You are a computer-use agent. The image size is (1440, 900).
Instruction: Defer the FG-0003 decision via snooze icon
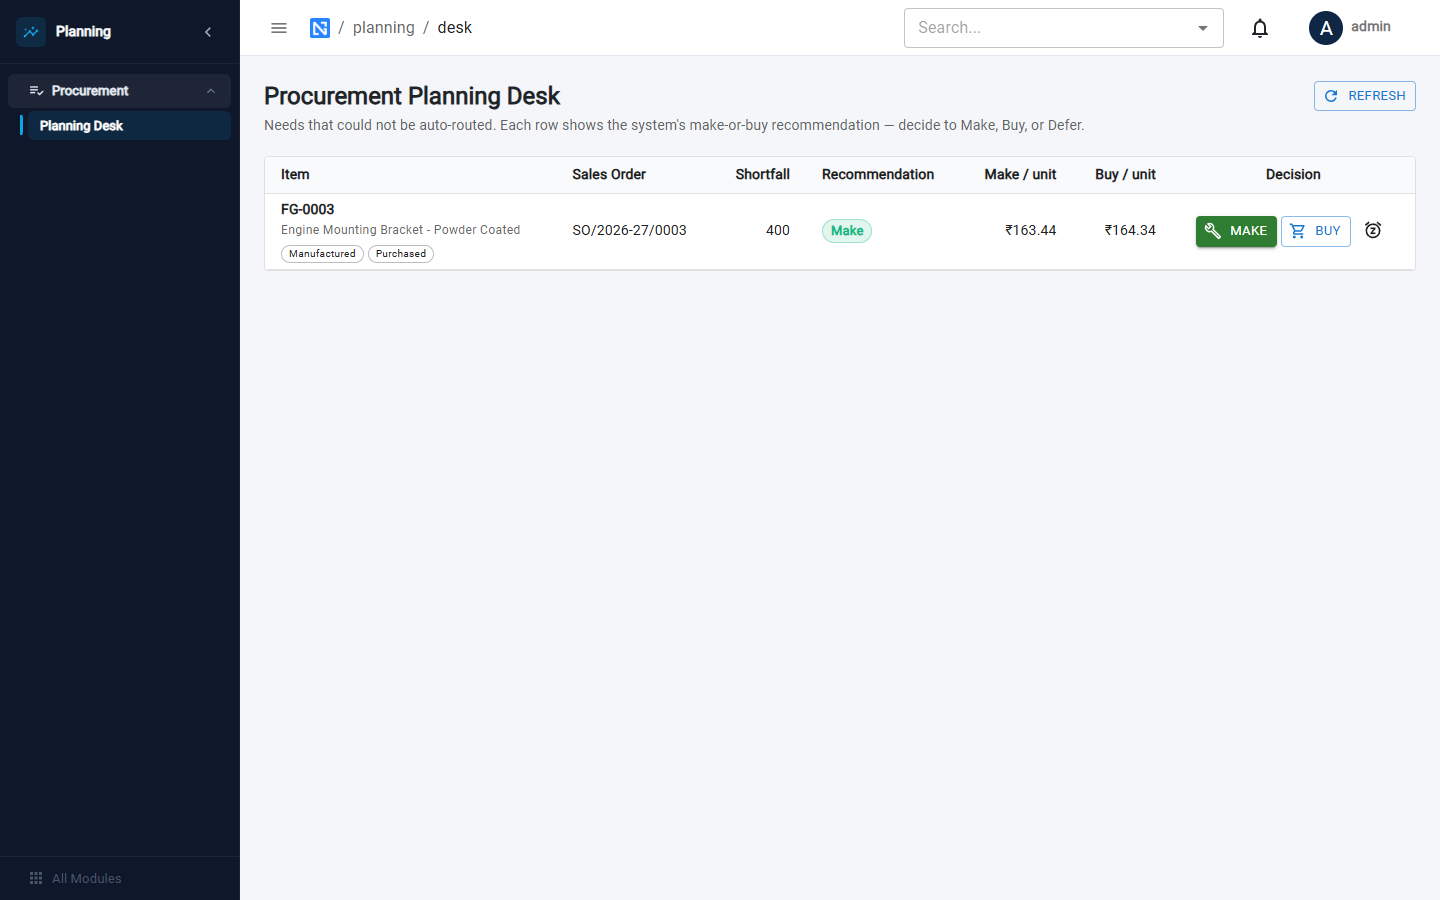[x=1373, y=230]
